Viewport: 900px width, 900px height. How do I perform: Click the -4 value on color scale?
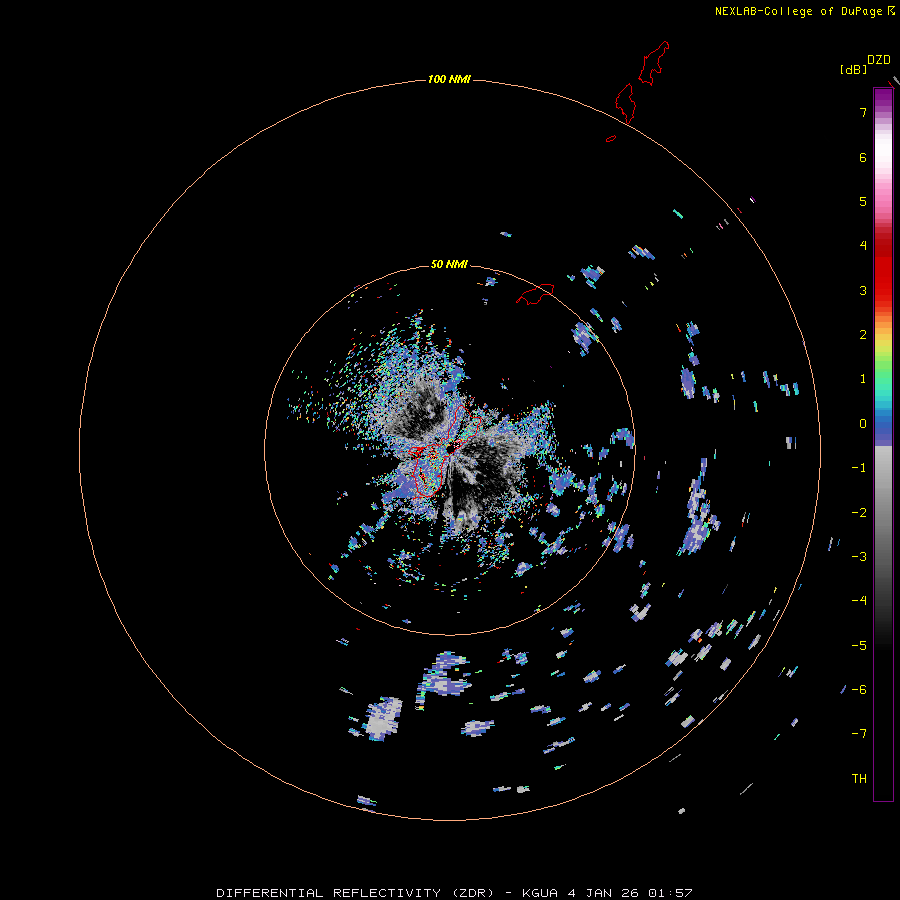pos(859,600)
